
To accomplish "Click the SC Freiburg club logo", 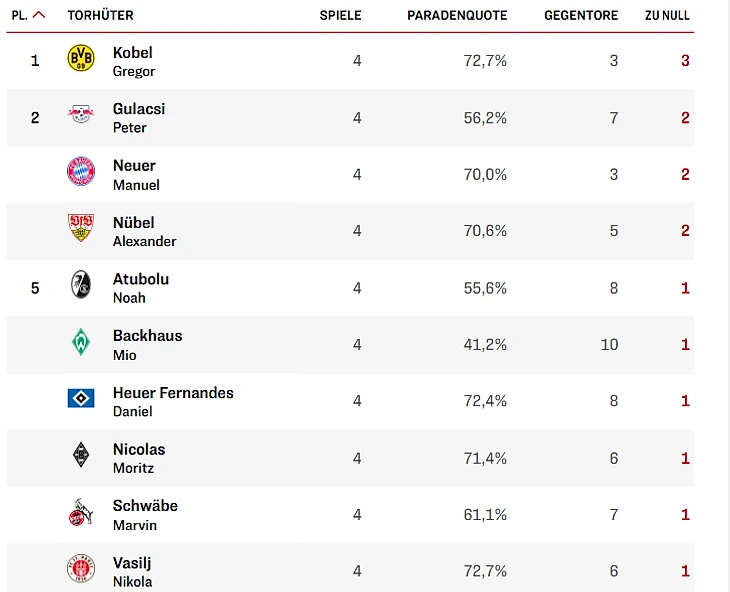I will pos(81,284).
